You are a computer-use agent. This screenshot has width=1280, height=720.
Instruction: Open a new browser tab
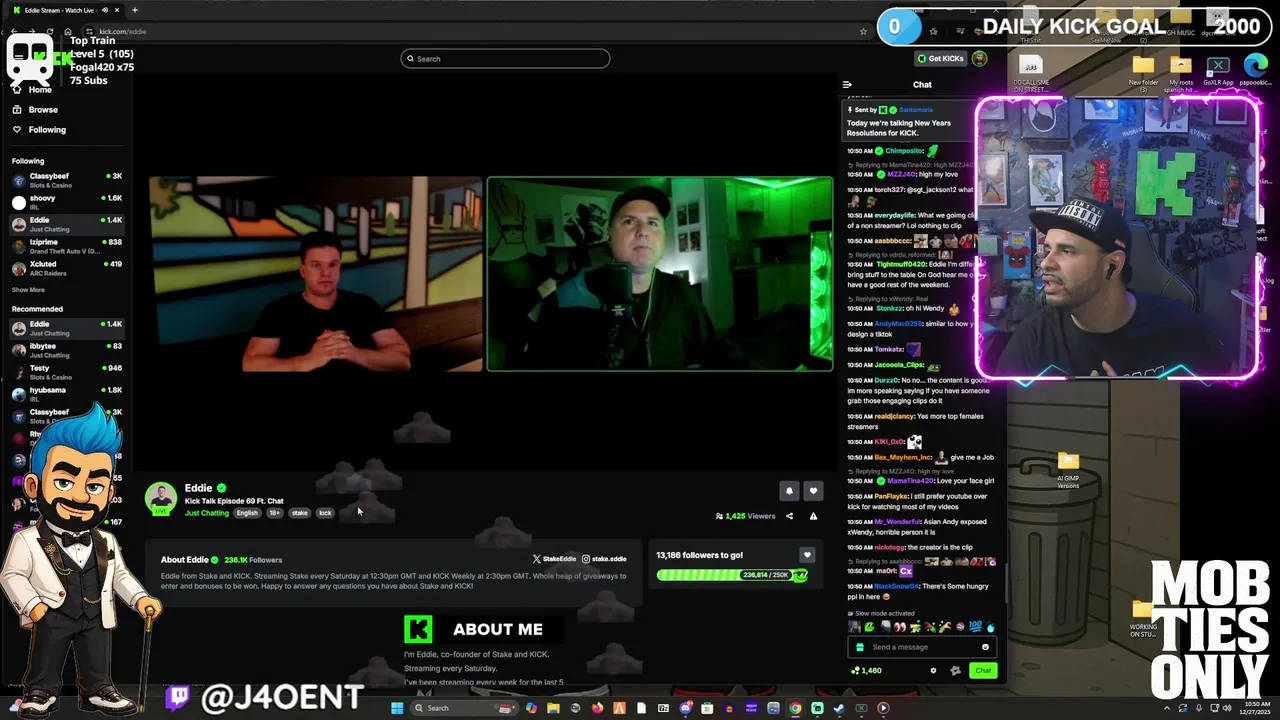pos(134,10)
